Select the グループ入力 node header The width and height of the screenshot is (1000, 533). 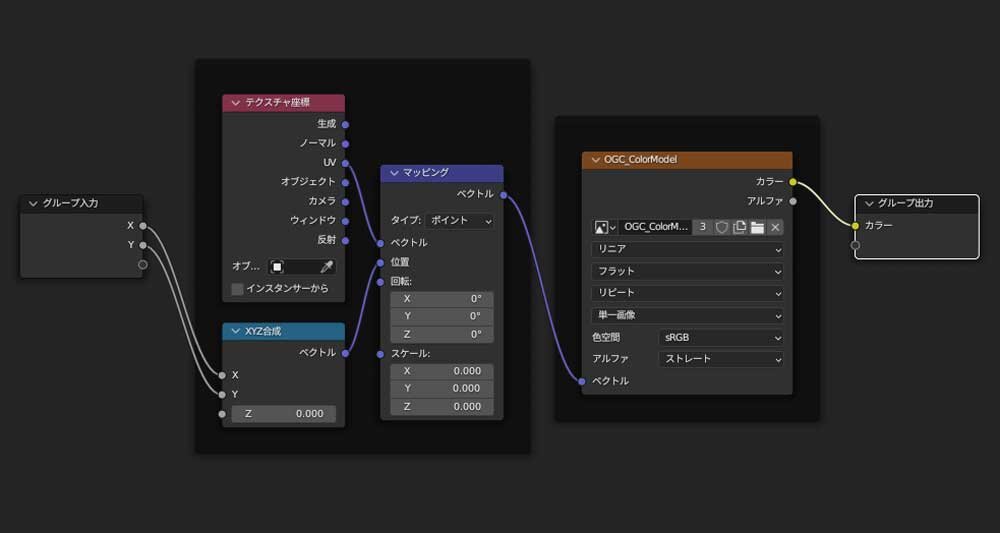[x=82, y=203]
